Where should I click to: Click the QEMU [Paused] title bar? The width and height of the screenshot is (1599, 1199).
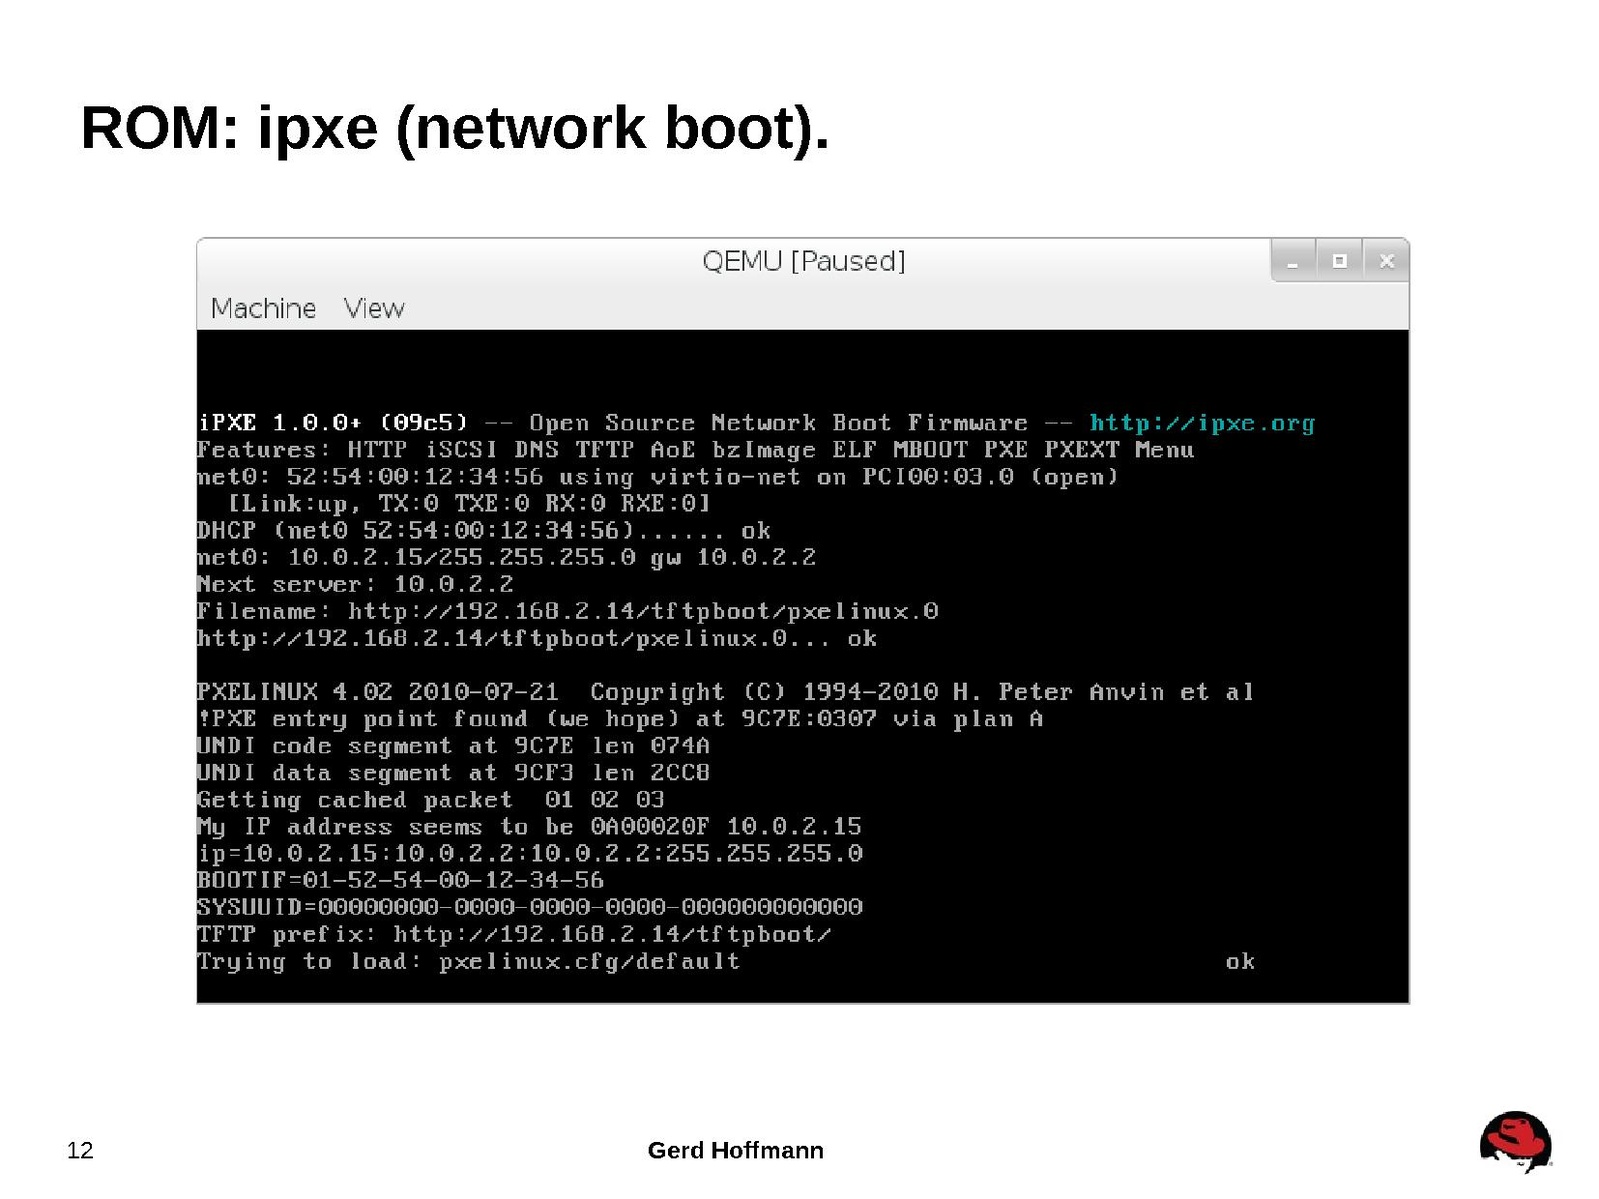point(803,261)
